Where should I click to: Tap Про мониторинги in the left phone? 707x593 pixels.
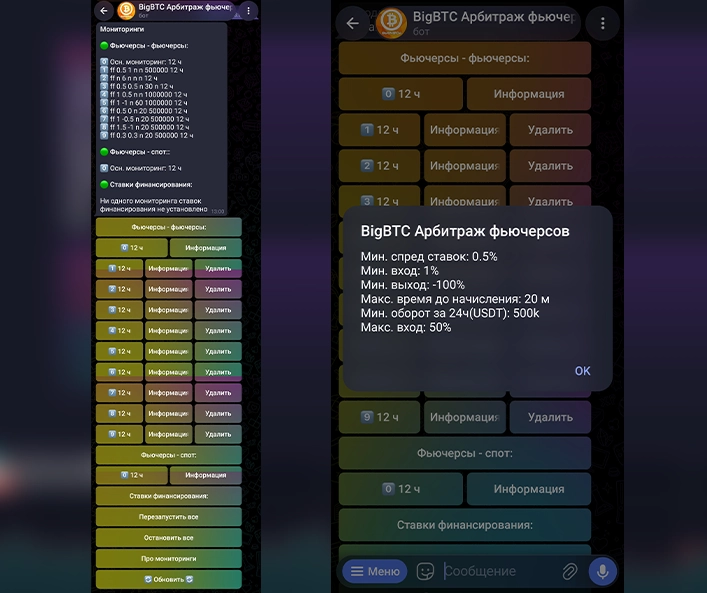[169, 558]
